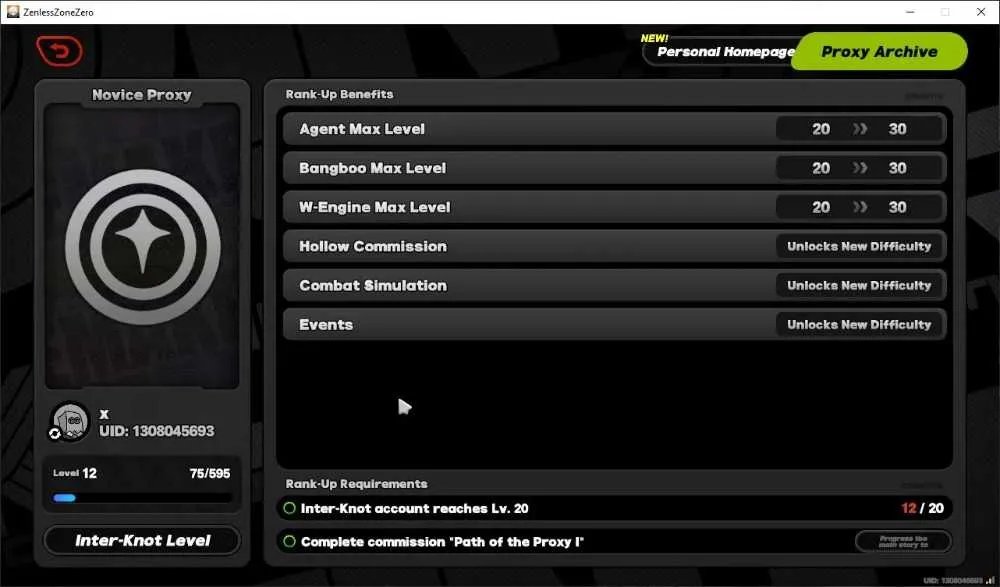Click the player avatar icon
The image size is (1000, 587).
click(70, 421)
